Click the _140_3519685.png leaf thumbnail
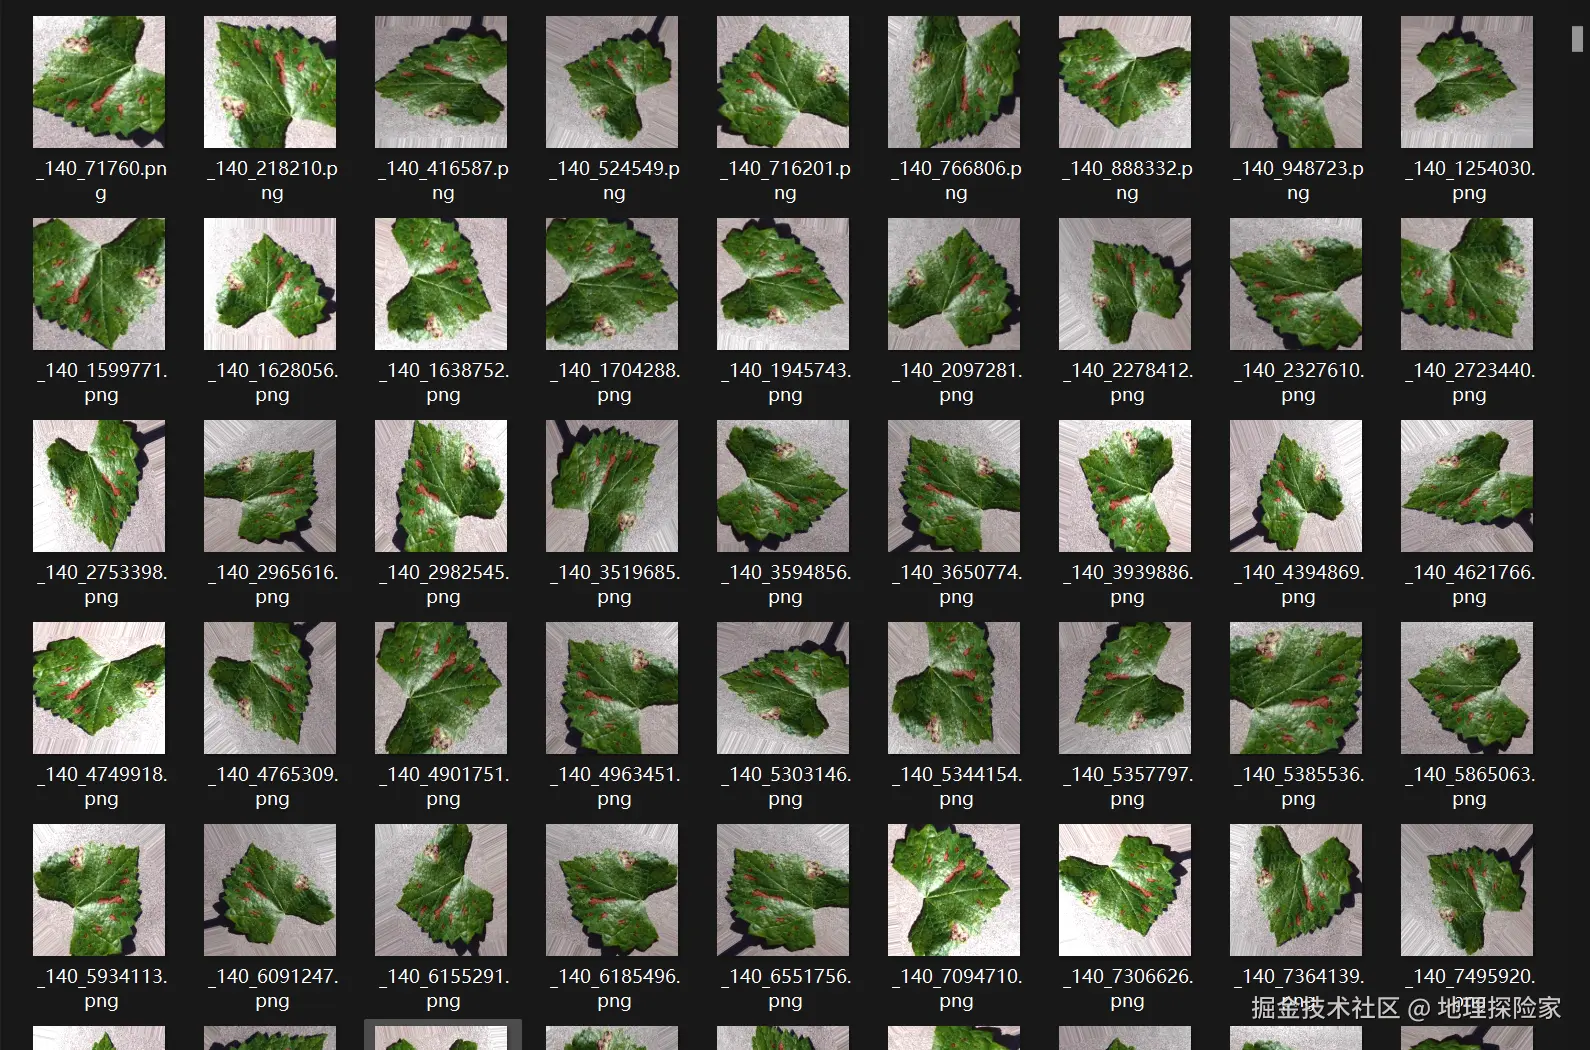The height and width of the screenshot is (1050, 1590). tap(612, 486)
